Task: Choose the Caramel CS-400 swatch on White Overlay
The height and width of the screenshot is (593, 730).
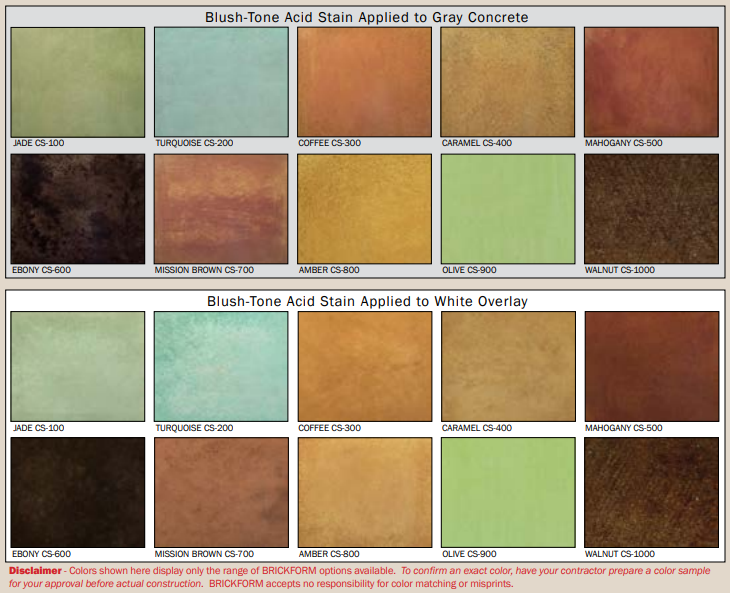Action: (x=508, y=366)
